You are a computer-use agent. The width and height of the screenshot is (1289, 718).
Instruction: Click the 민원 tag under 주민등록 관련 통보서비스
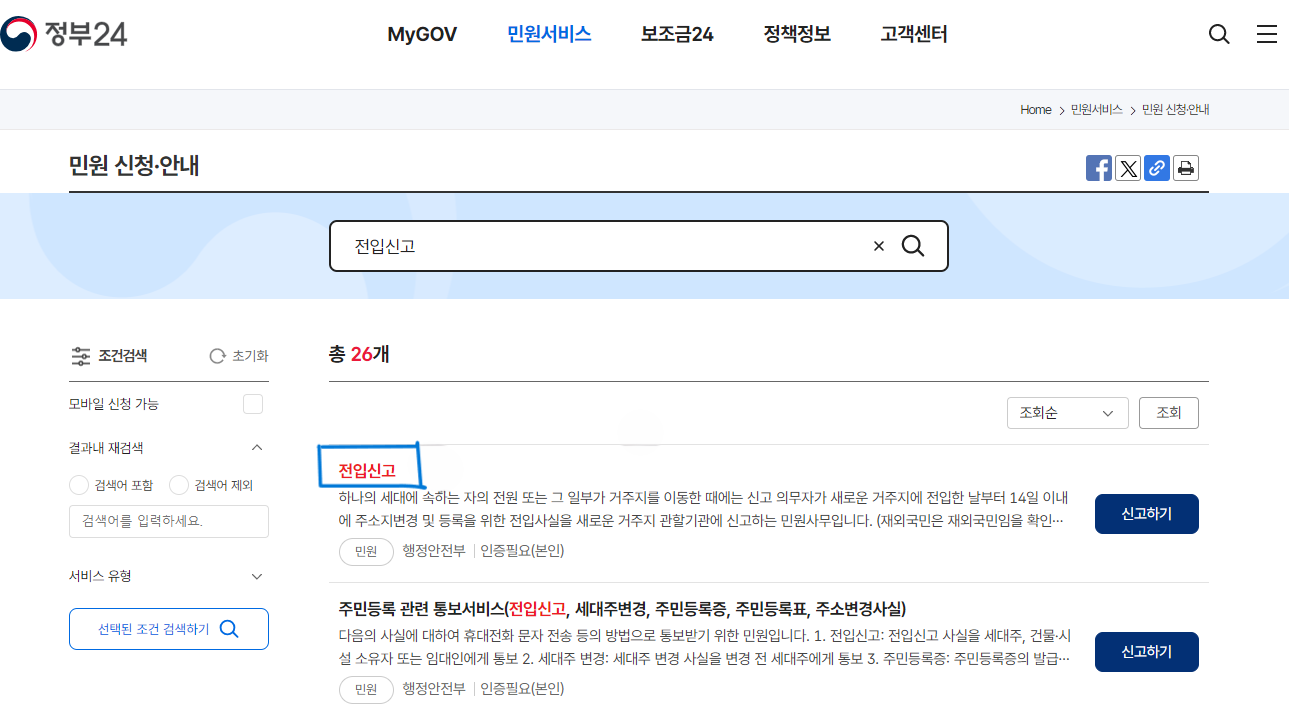[366, 689]
